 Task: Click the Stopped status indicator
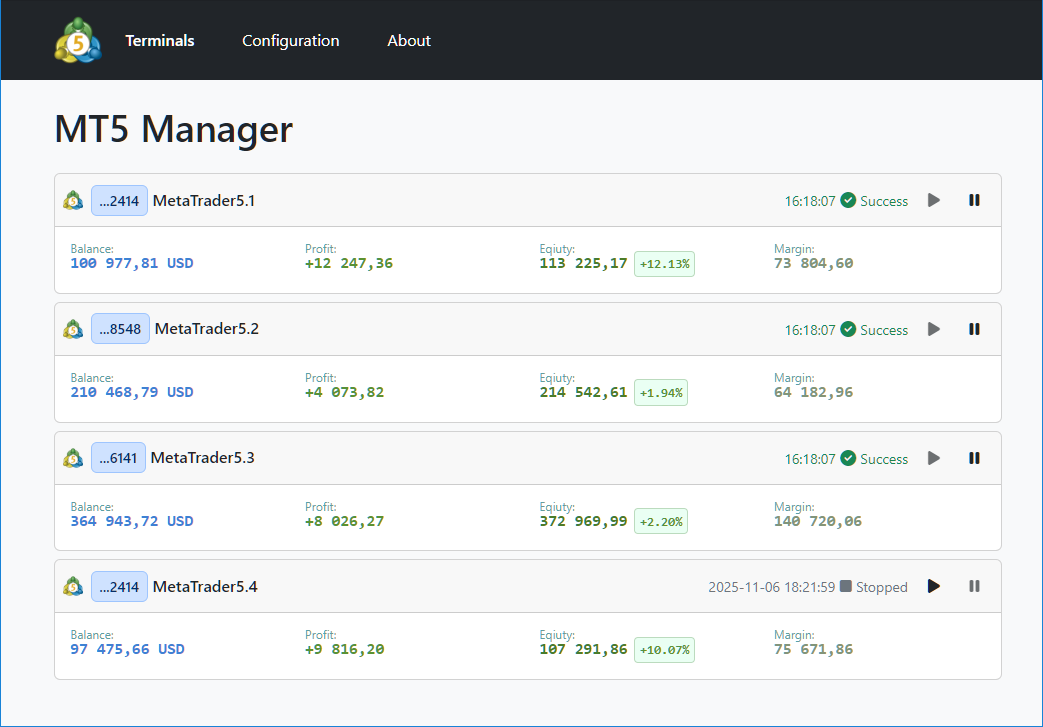pos(873,587)
